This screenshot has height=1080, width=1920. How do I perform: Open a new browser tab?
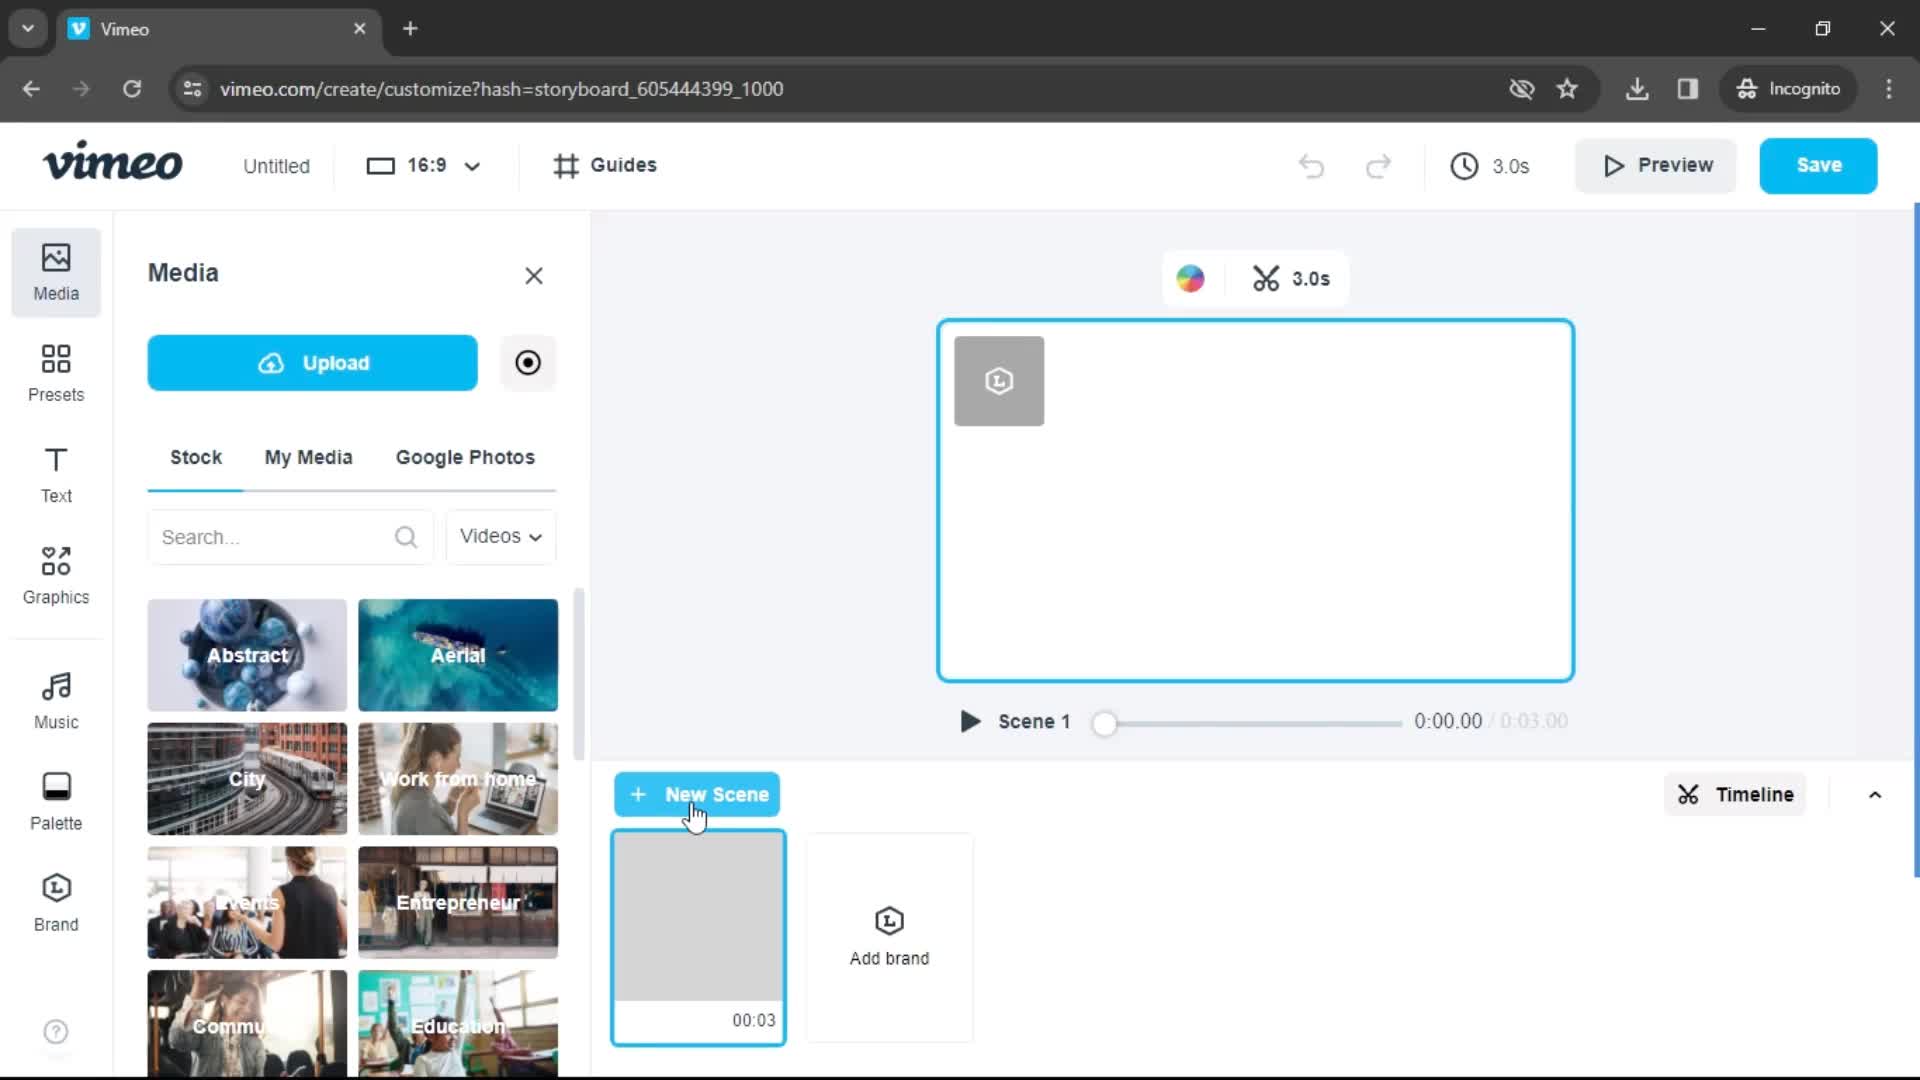point(410,28)
